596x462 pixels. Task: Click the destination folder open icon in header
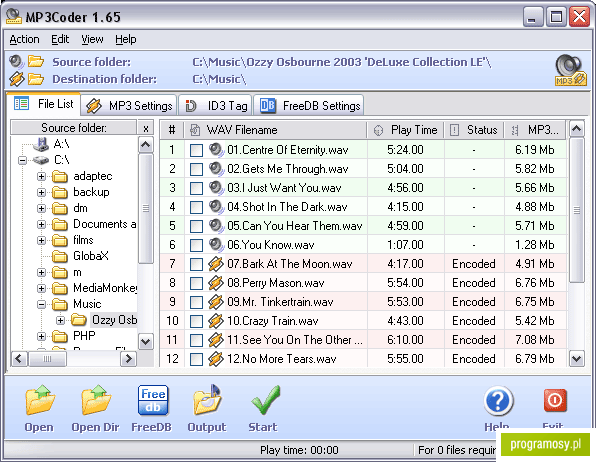[x=36, y=79]
